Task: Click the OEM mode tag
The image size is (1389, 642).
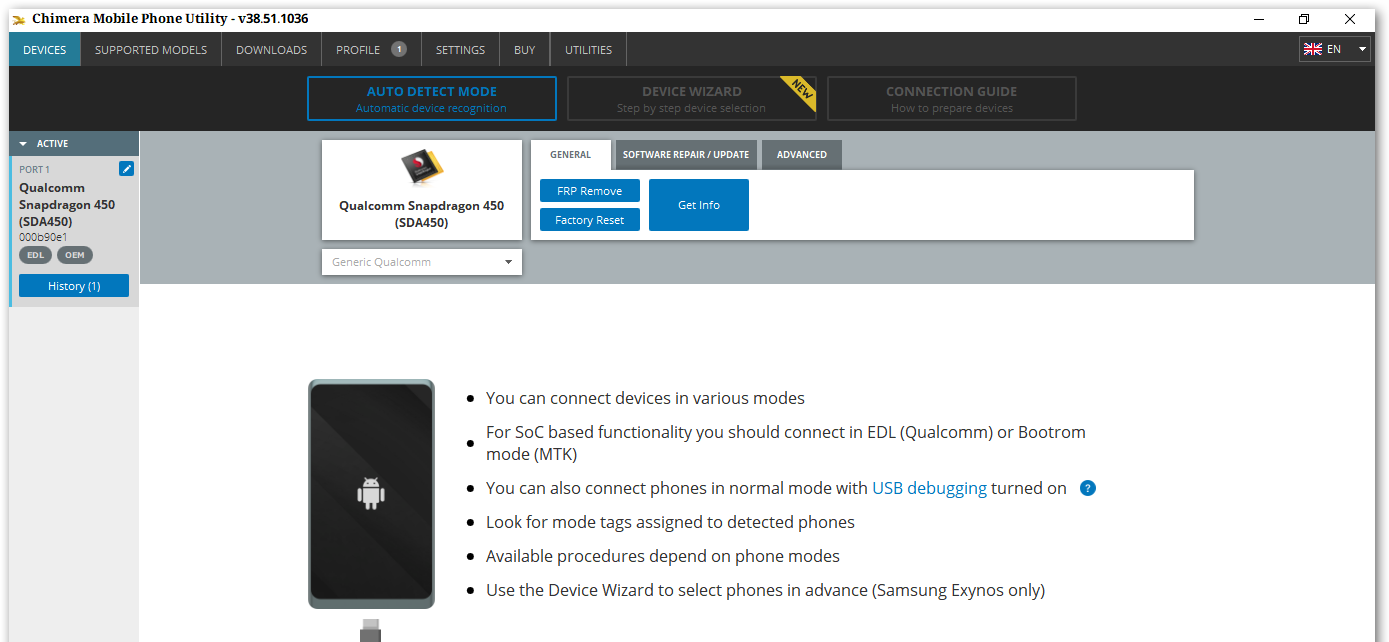Action: coord(75,255)
